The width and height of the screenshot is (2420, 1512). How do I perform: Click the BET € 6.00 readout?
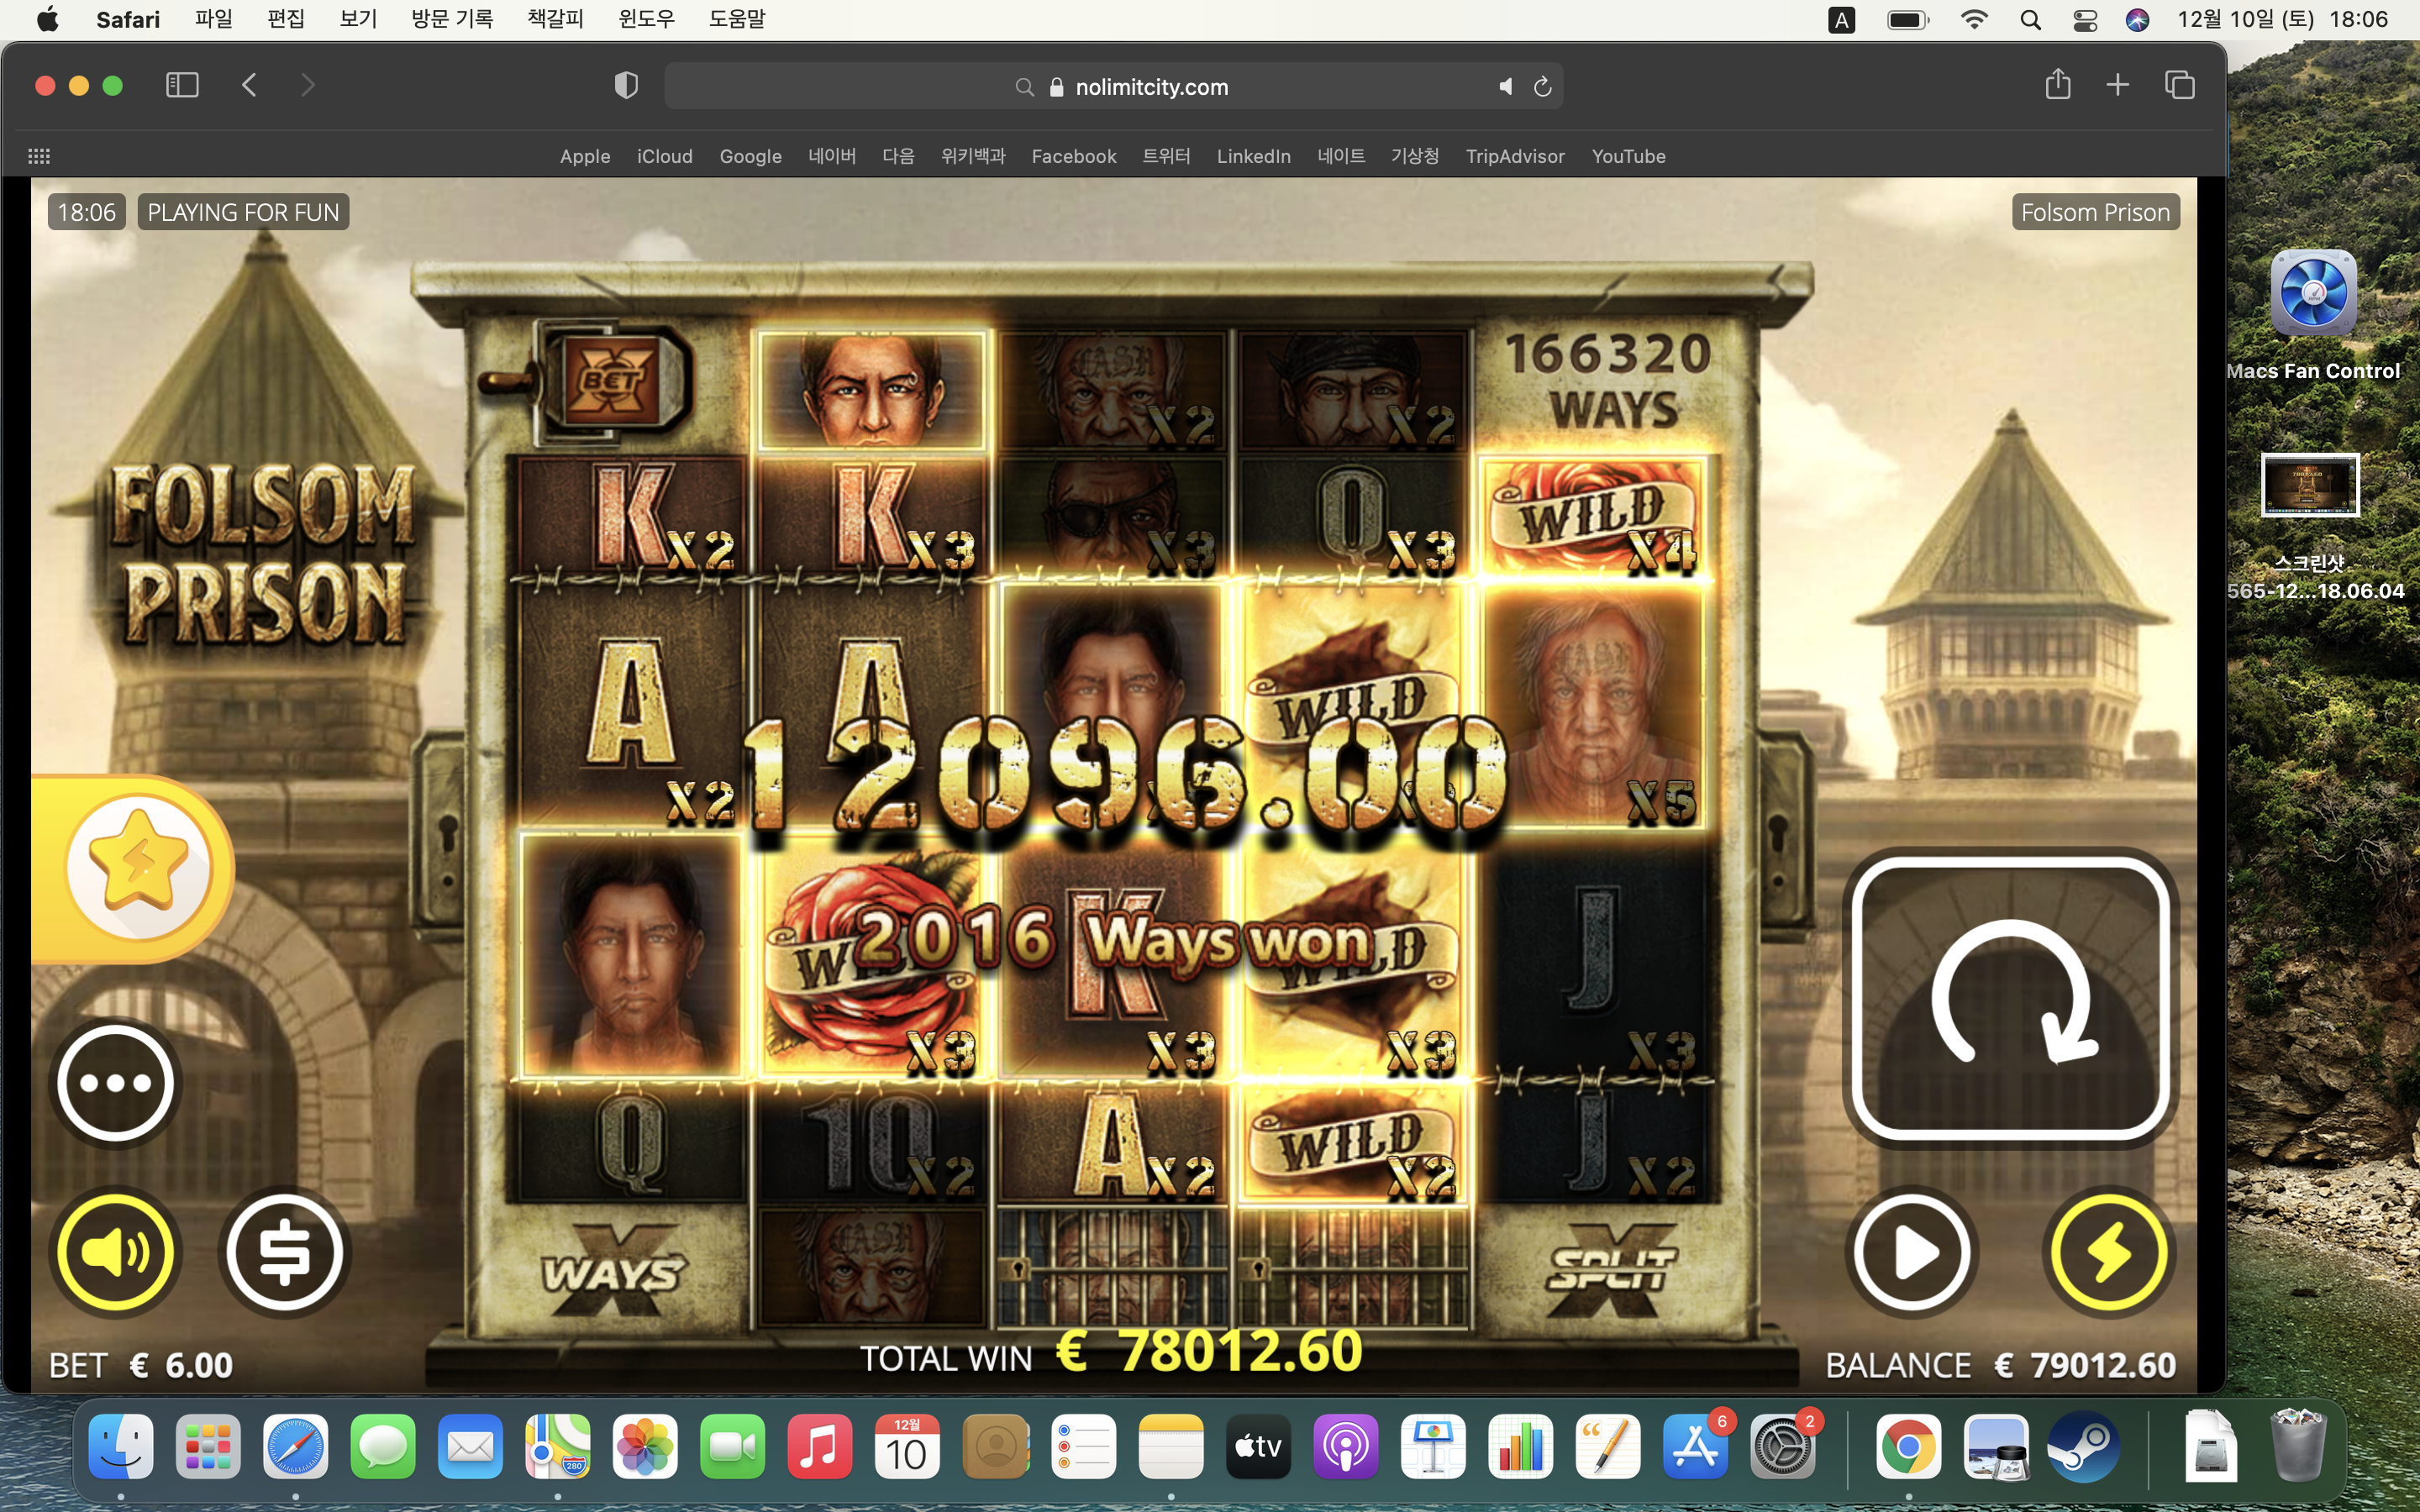pyautogui.click(x=141, y=1365)
